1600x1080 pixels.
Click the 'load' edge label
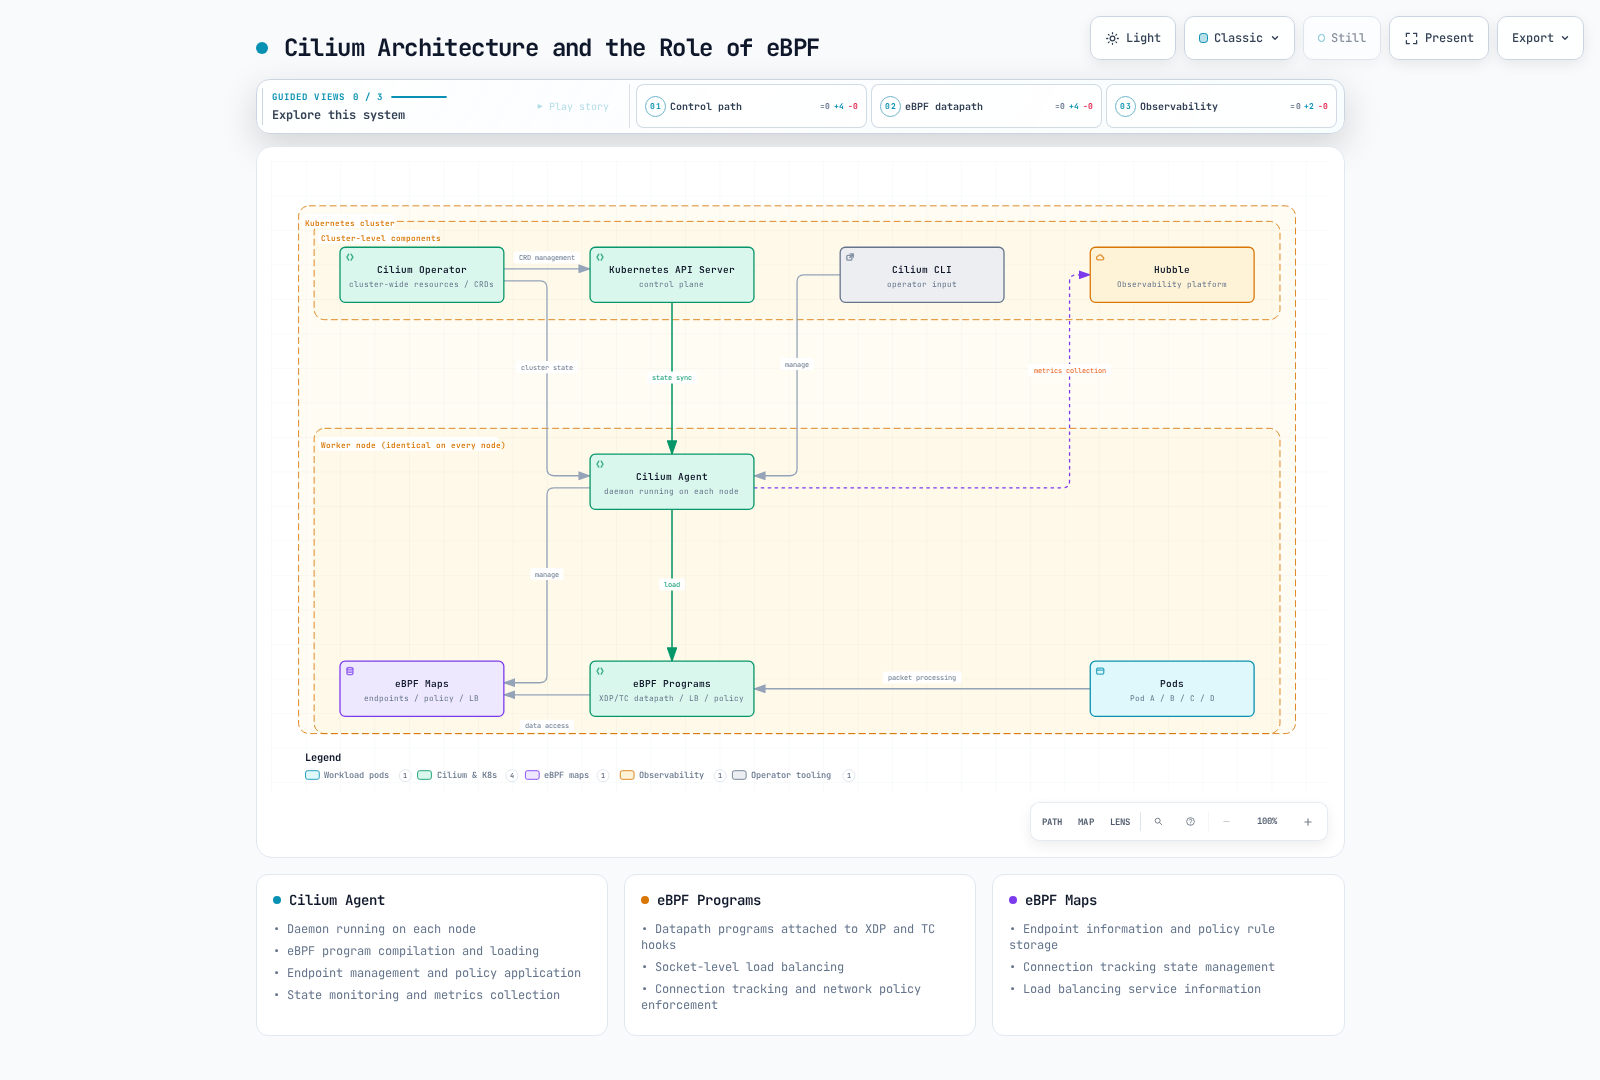672,585
